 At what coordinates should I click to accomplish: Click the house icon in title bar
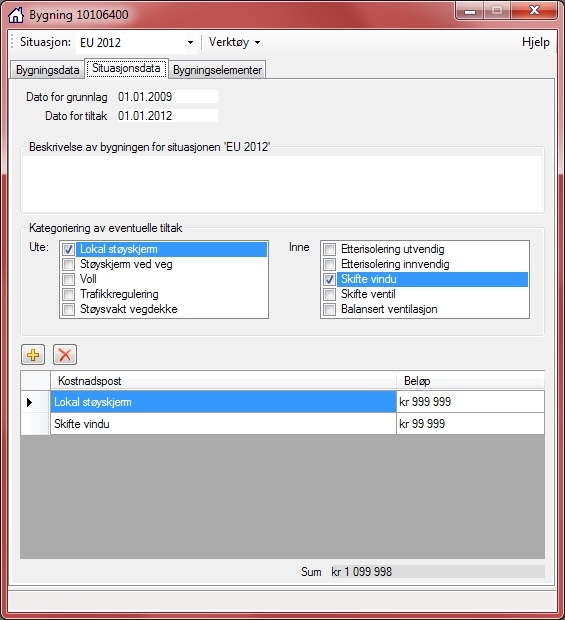[x=16, y=15]
